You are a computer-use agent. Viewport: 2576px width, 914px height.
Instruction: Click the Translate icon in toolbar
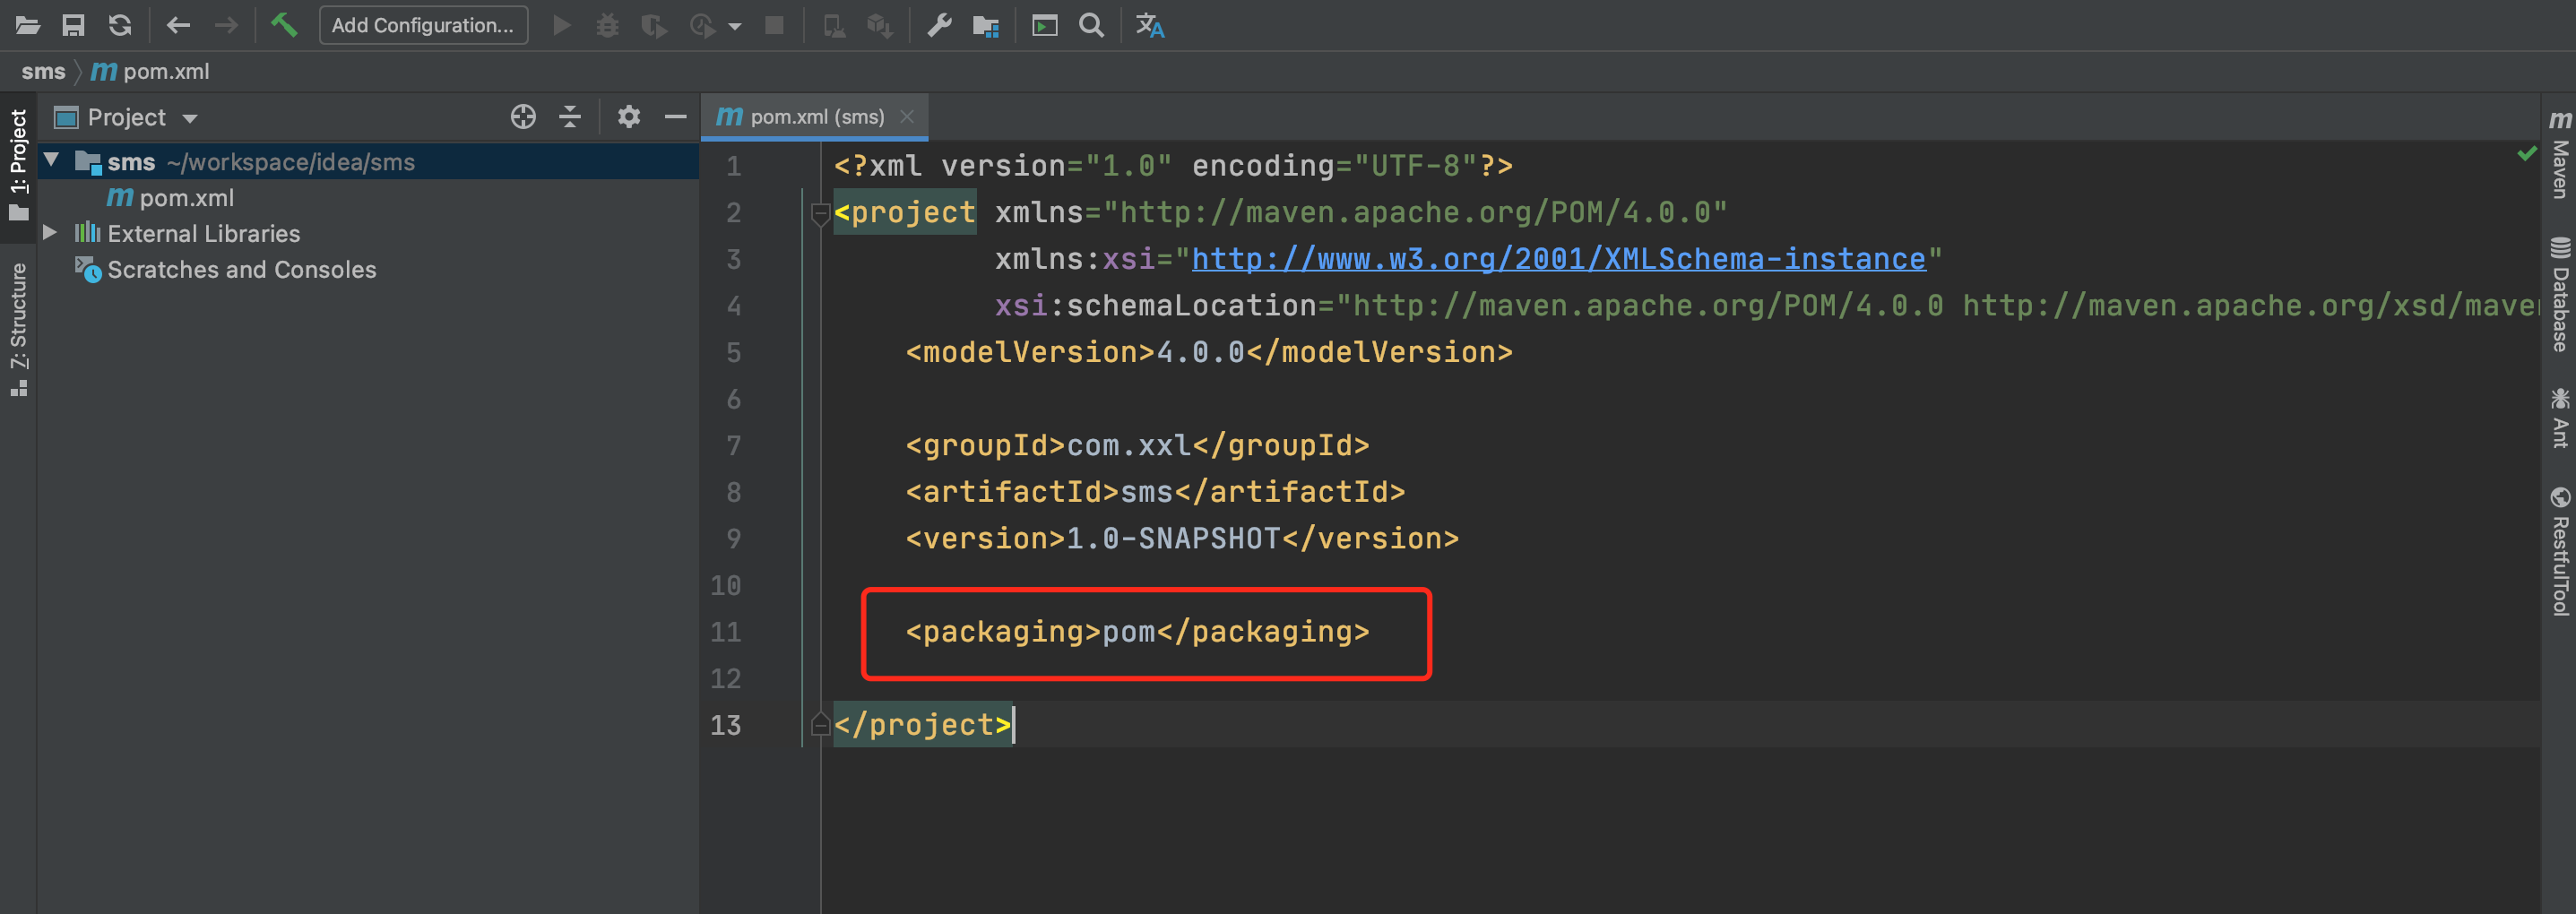pos(1149,25)
